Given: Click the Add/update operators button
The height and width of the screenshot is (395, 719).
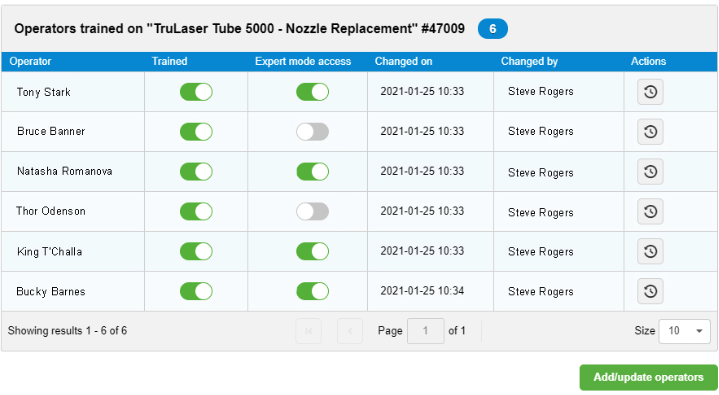Looking at the screenshot, I should 648,377.
